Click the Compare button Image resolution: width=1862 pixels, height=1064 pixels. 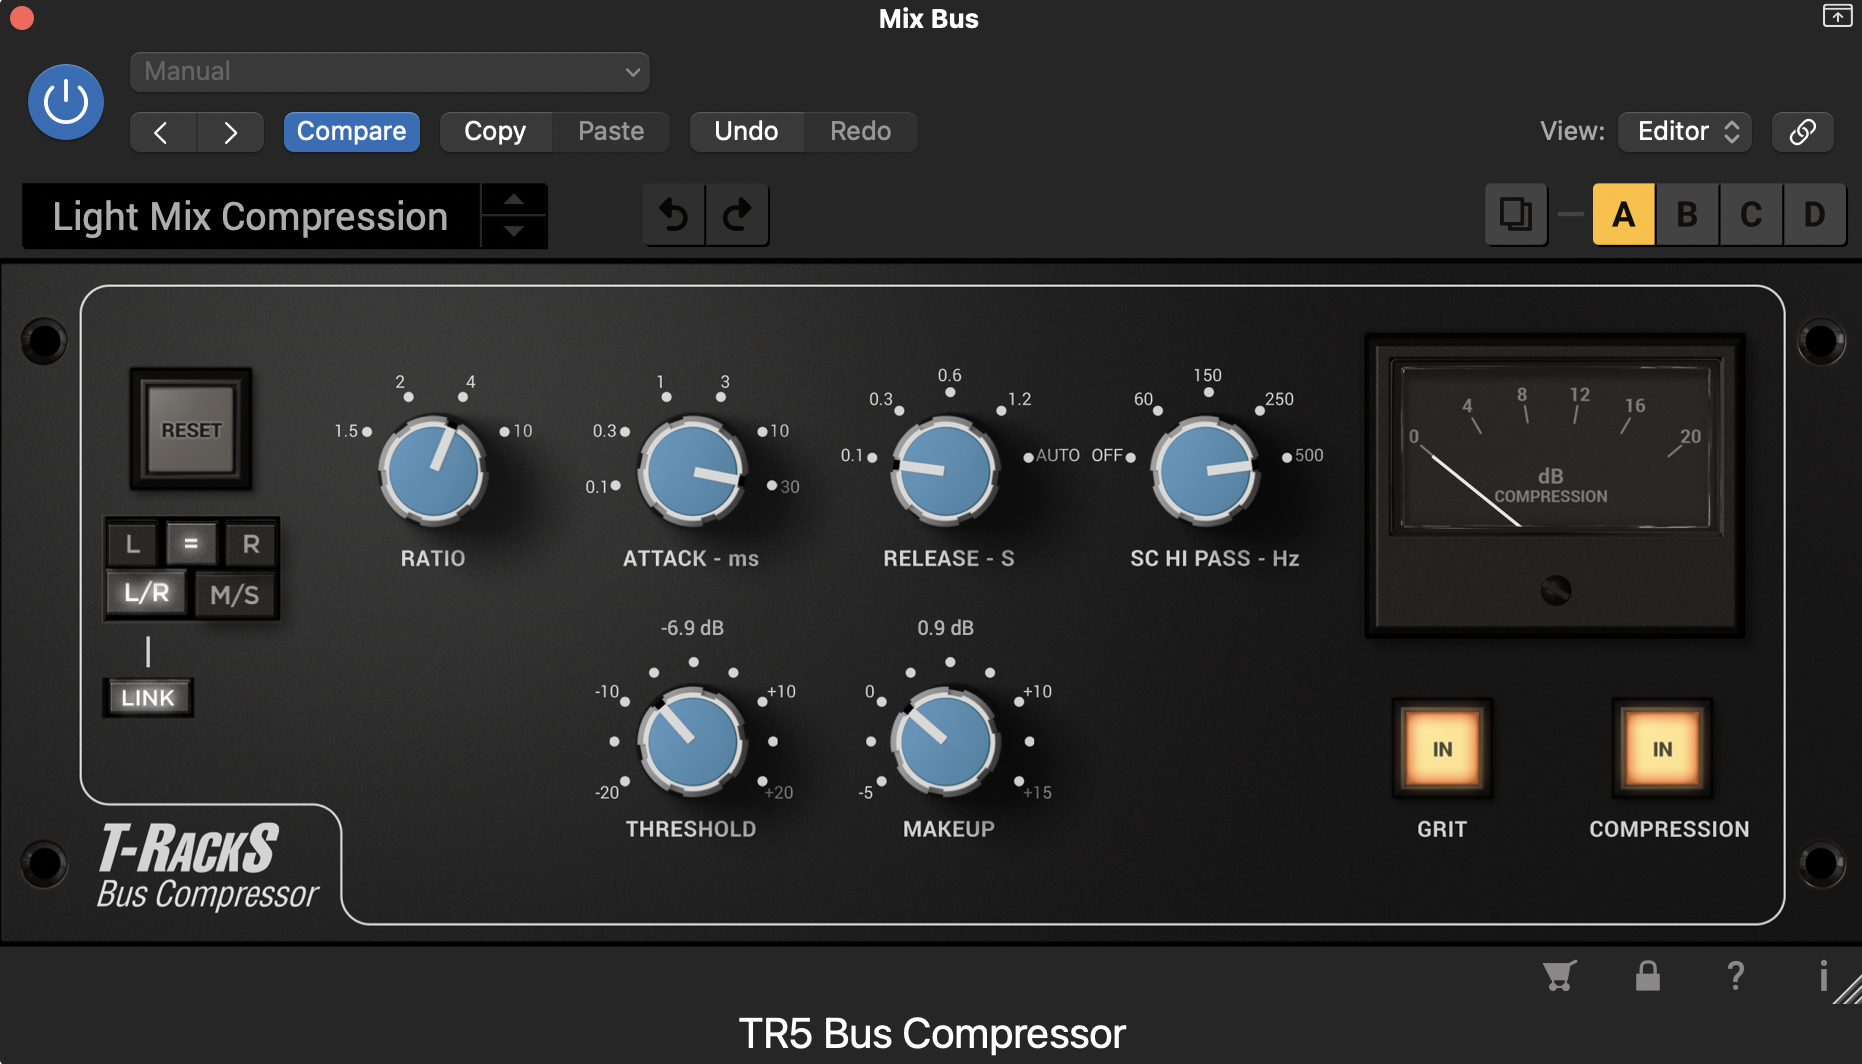(351, 132)
